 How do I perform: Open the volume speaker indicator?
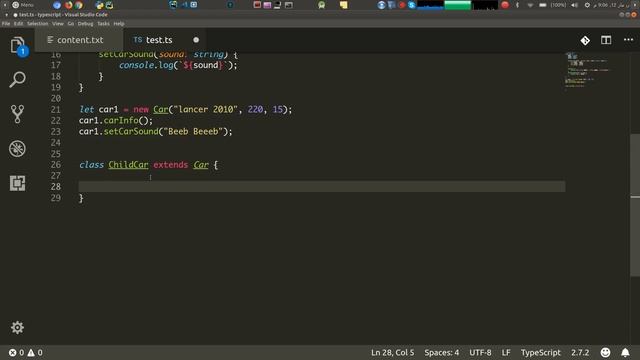click(x=575, y=5)
